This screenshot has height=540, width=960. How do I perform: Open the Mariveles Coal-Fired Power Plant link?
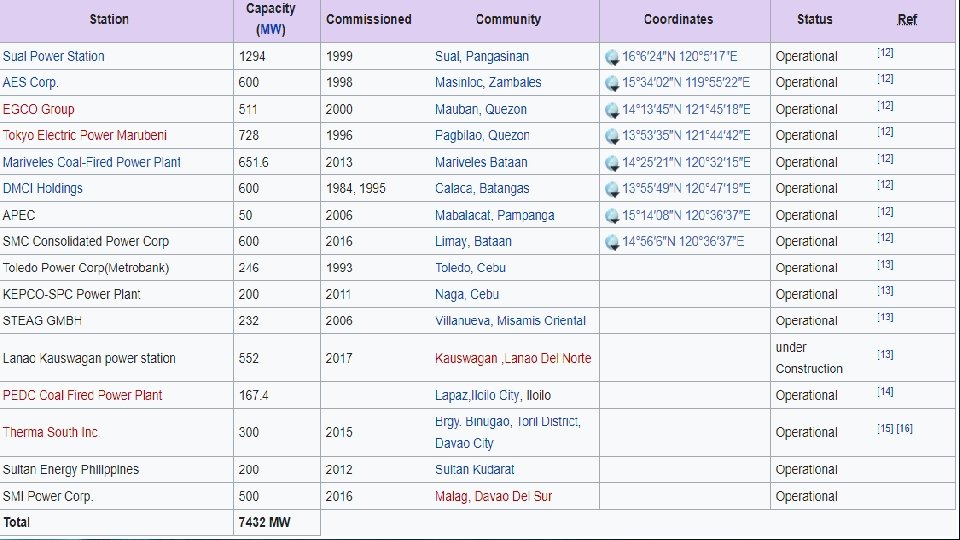click(x=91, y=162)
